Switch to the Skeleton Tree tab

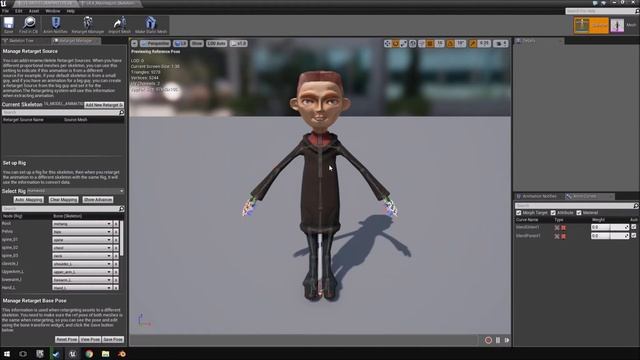point(26,41)
